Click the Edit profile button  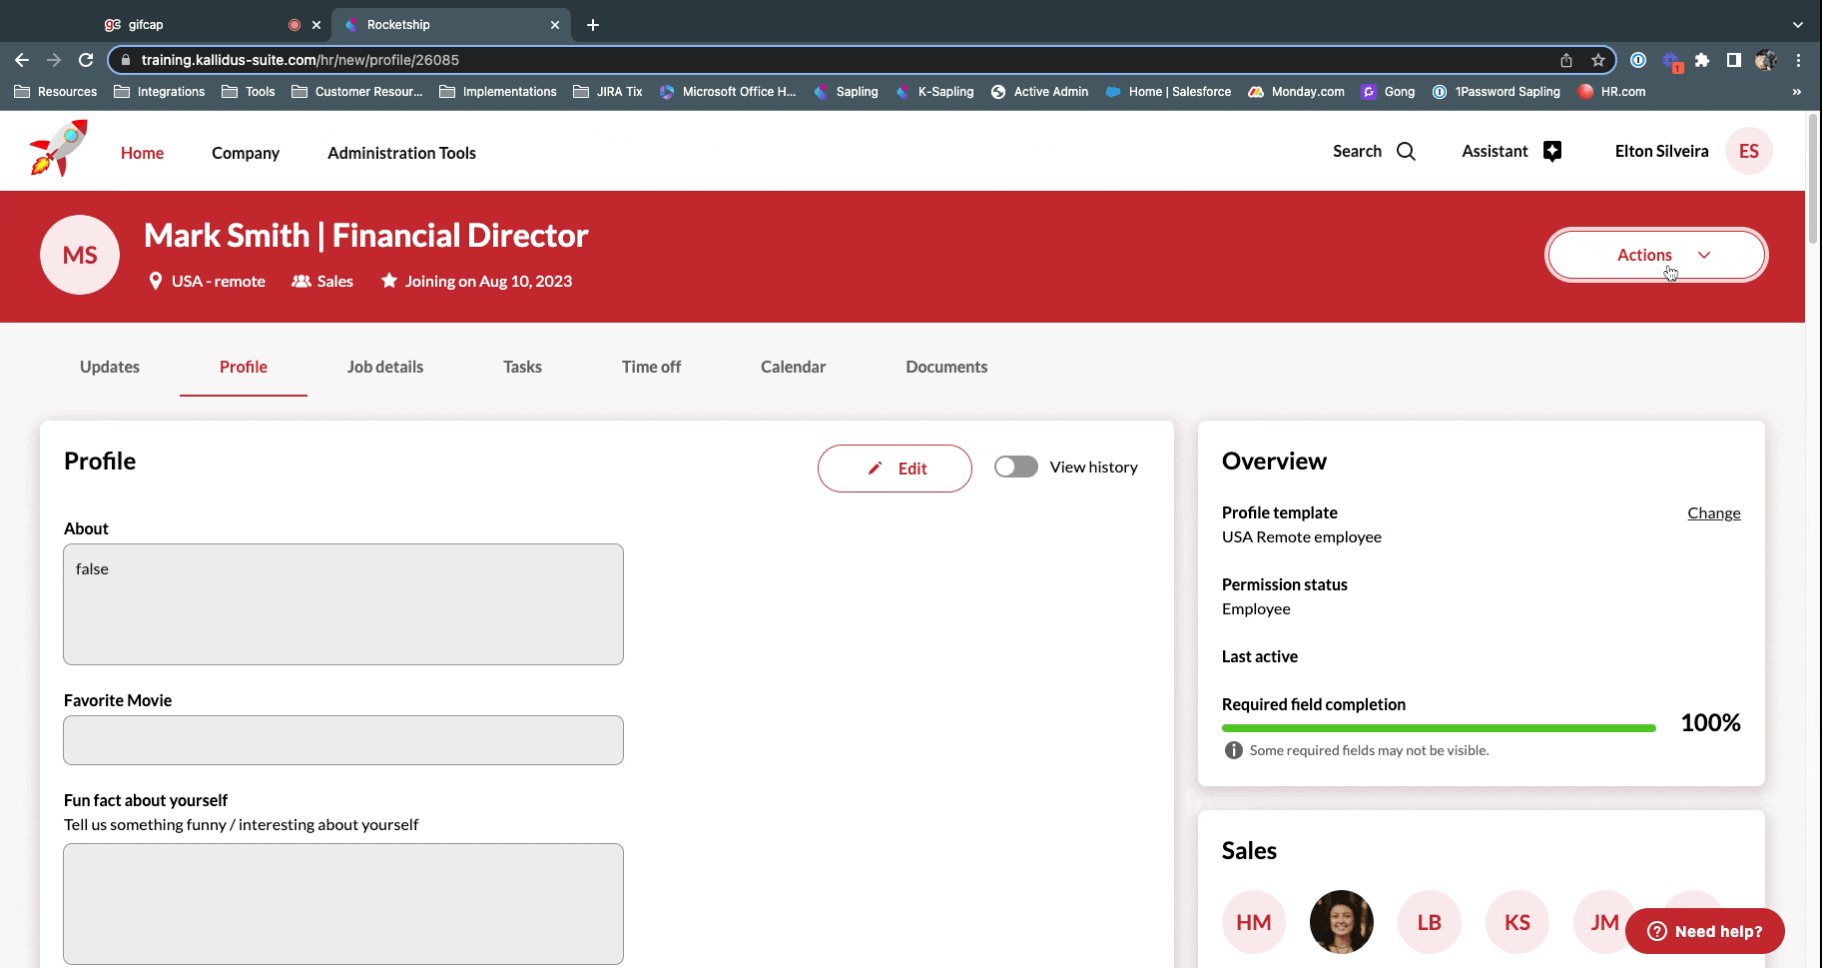(x=894, y=468)
